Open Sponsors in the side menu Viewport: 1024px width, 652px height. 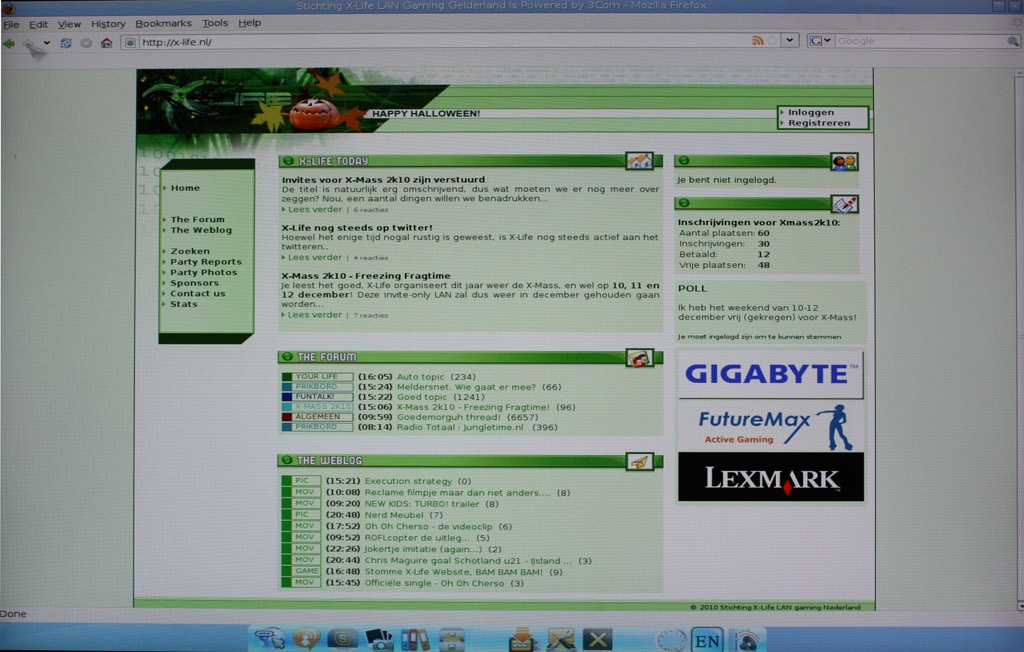tap(195, 283)
